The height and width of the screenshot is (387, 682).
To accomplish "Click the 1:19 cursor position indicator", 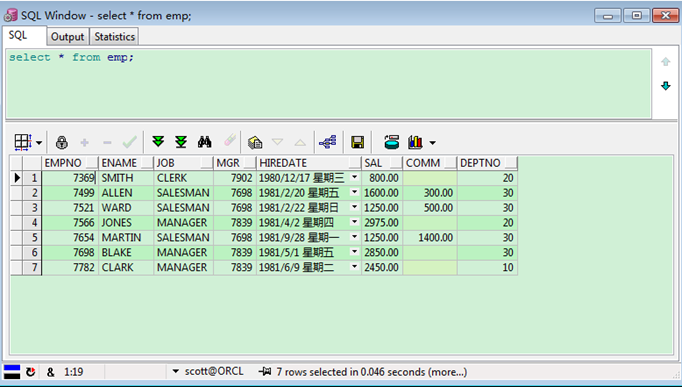I will [x=74, y=372].
